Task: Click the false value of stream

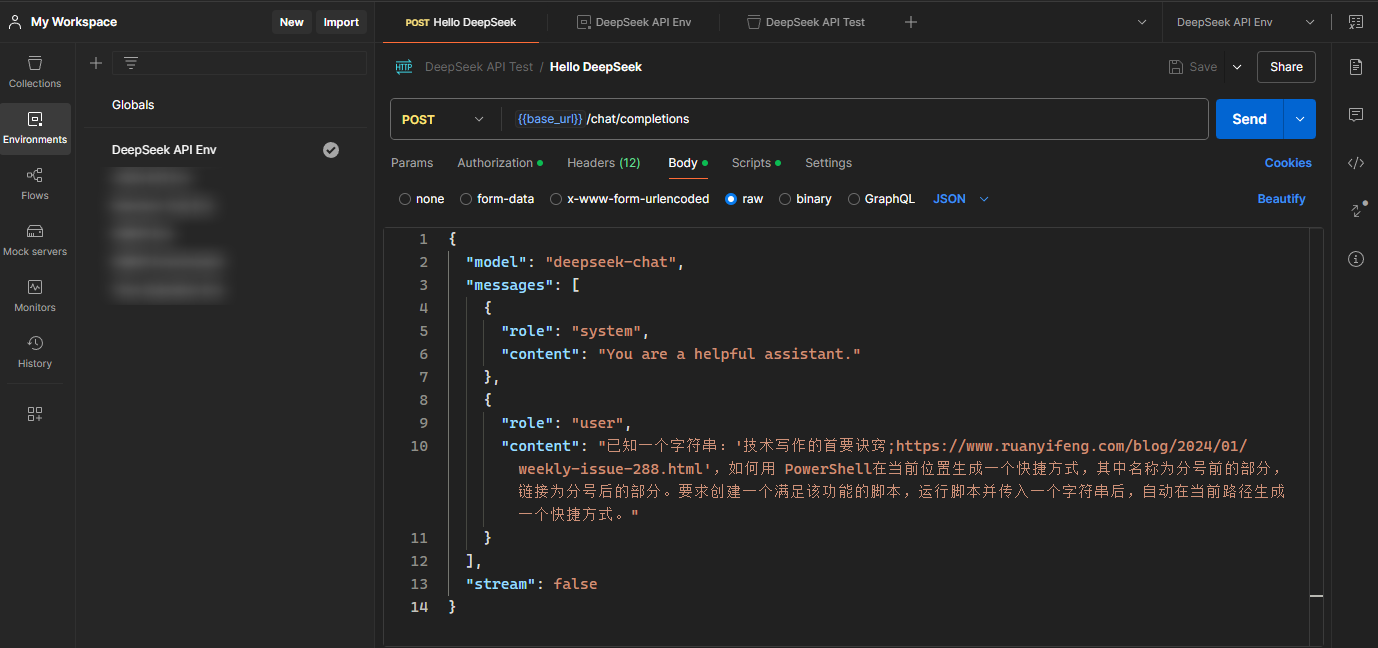Action: point(576,584)
